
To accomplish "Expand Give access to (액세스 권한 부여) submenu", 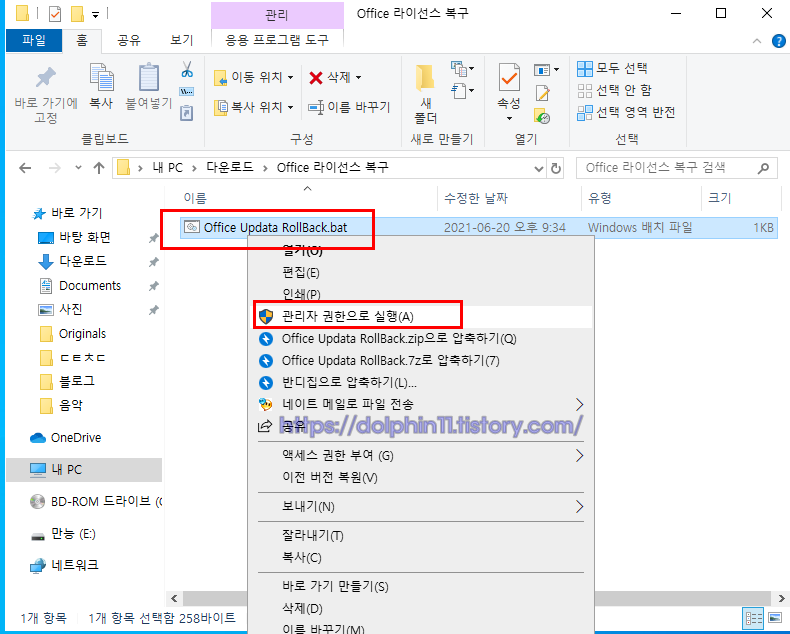I will (423, 456).
